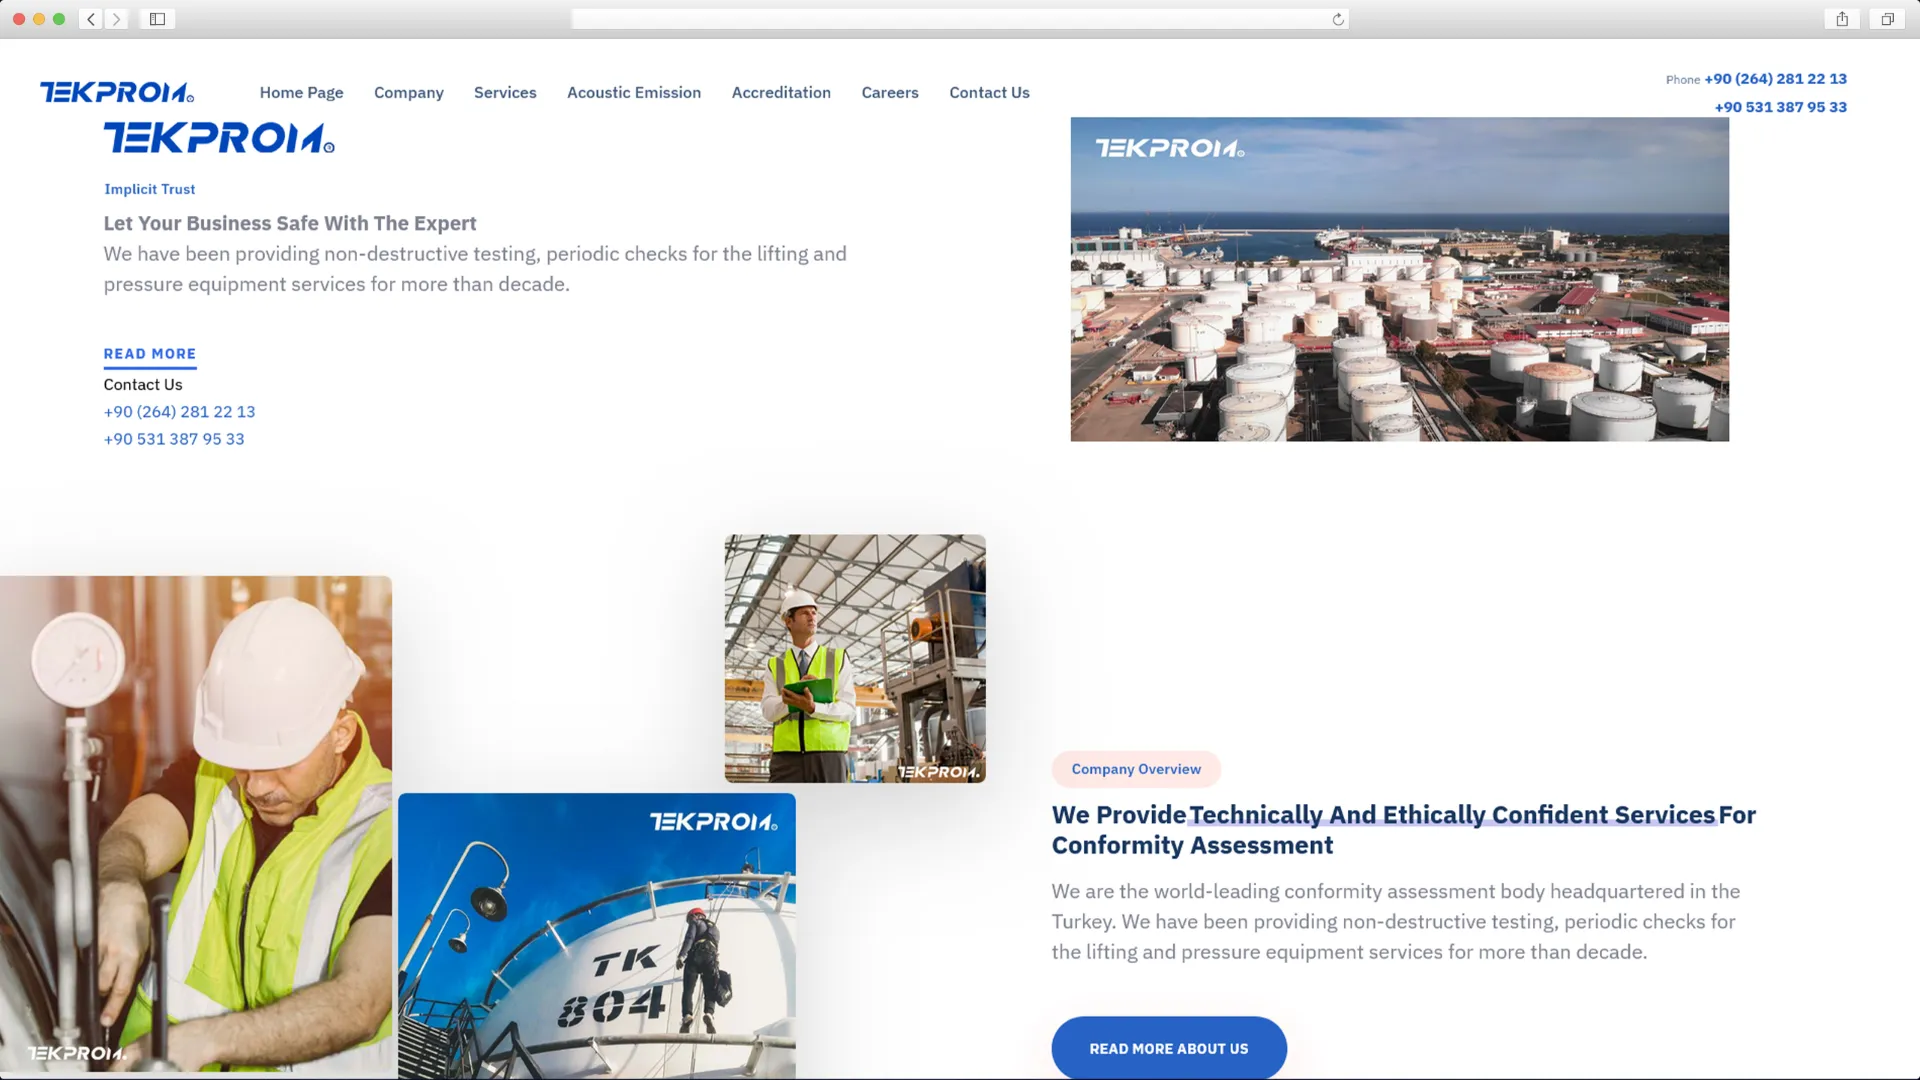Click the inspector with green clipboard photo
Screen dimensions: 1920x1080
(855, 658)
